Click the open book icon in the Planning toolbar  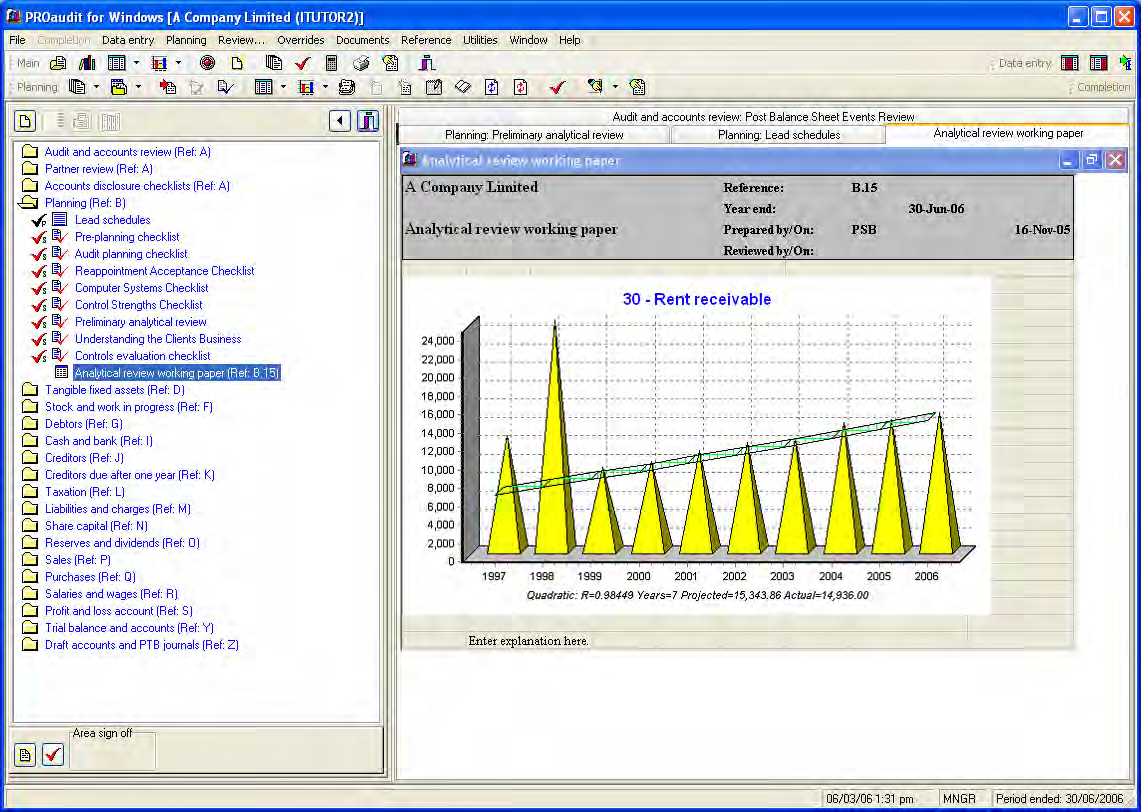[x=463, y=87]
